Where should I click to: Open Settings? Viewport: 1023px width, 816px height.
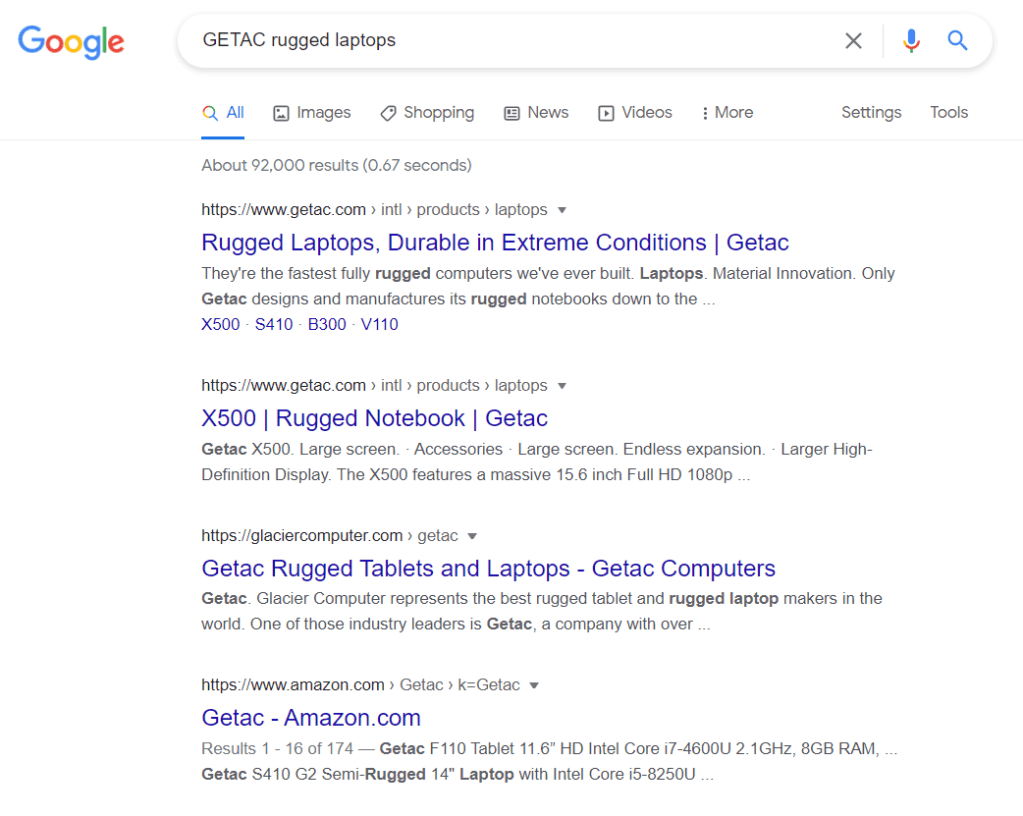tap(871, 113)
